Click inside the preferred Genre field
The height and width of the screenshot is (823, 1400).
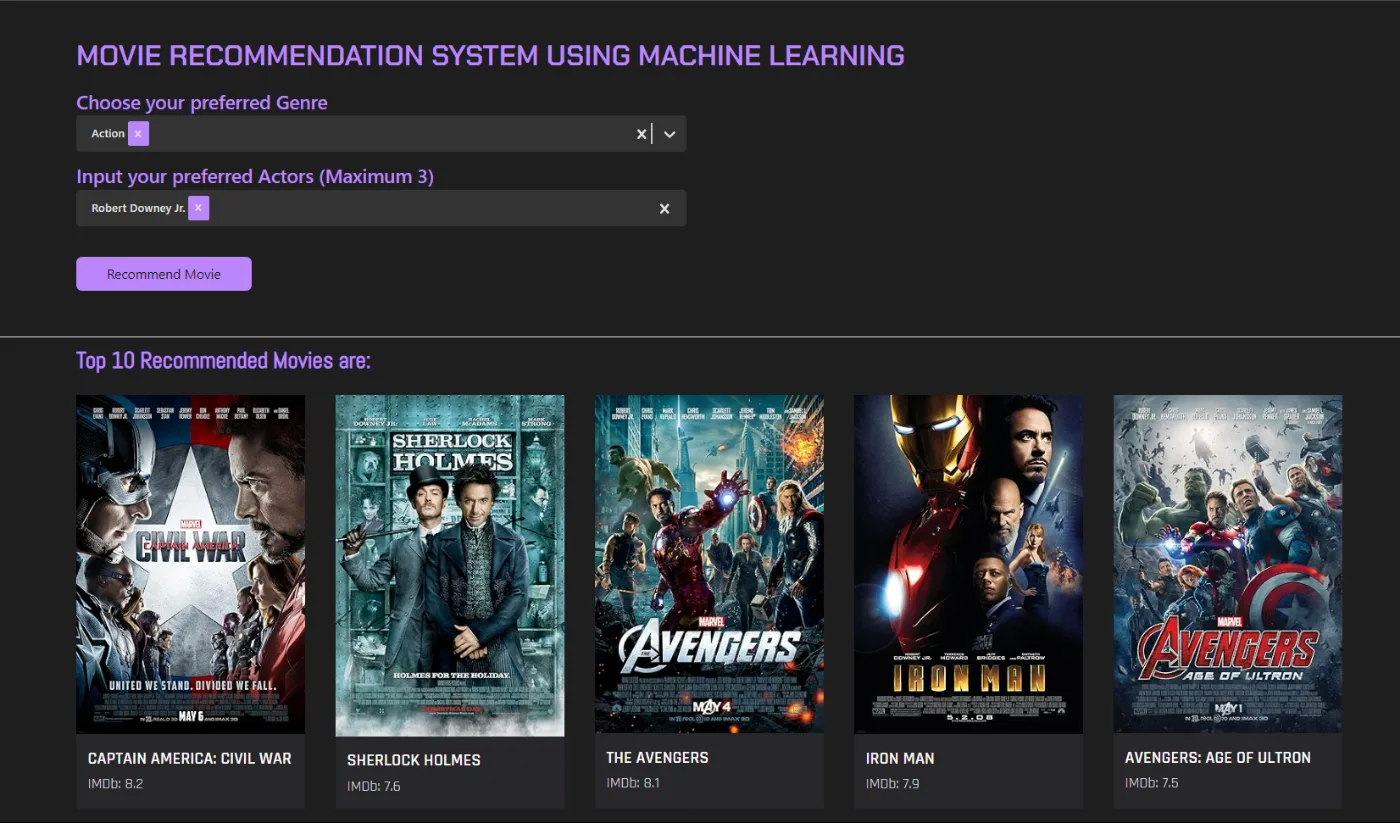pos(381,134)
